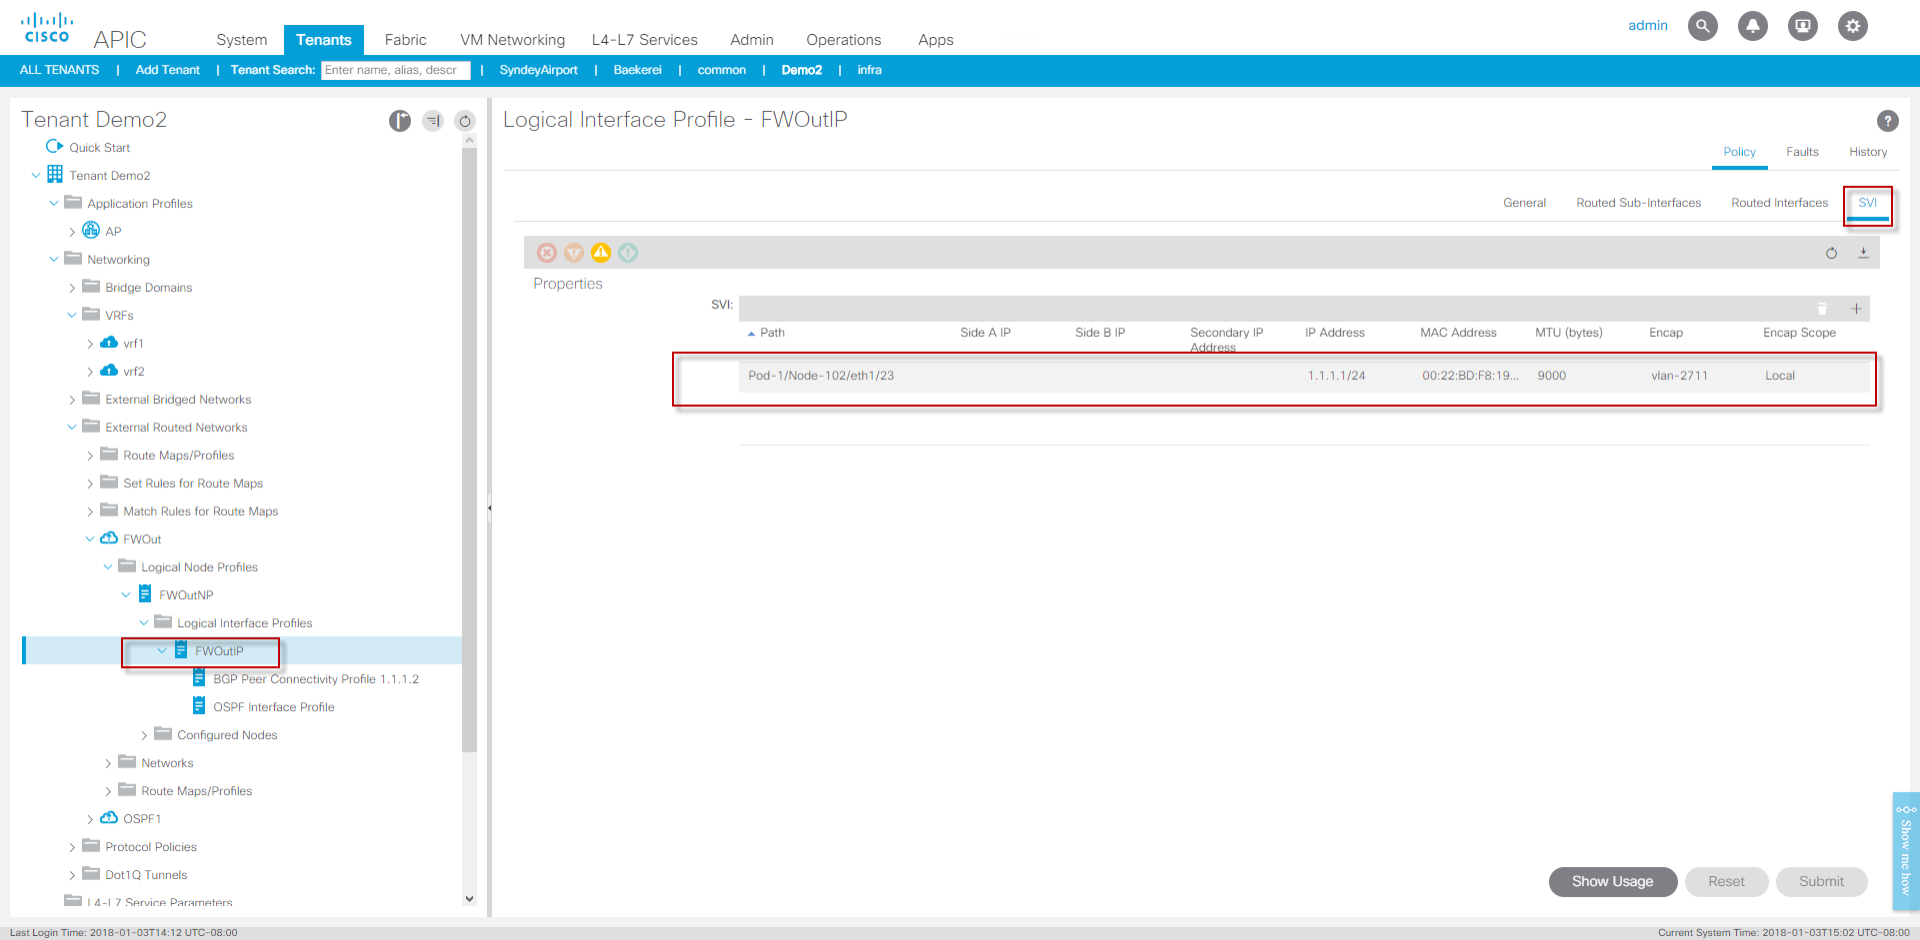
Task: Switch to the General tab
Action: (1524, 203)
